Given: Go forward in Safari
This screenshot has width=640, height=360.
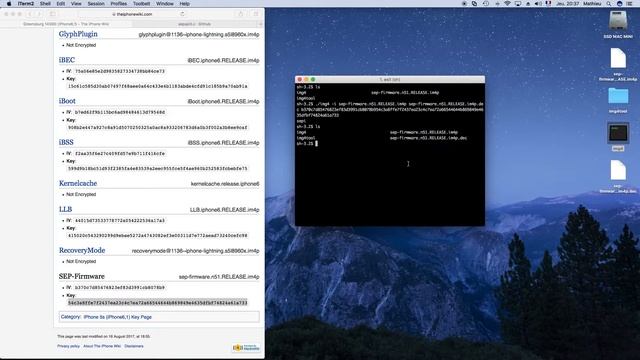Looking at the screenshot, I should click(39, 14).
